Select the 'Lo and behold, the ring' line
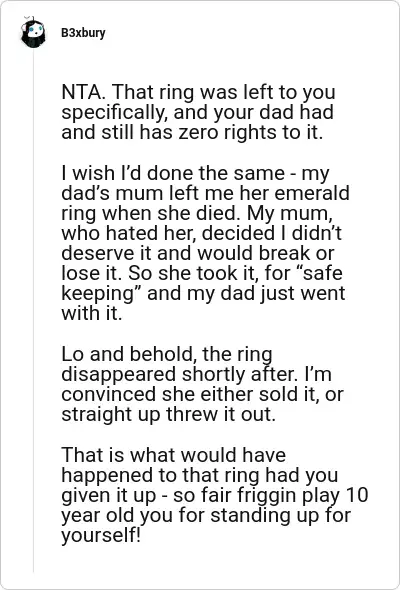 coord(166,354)
